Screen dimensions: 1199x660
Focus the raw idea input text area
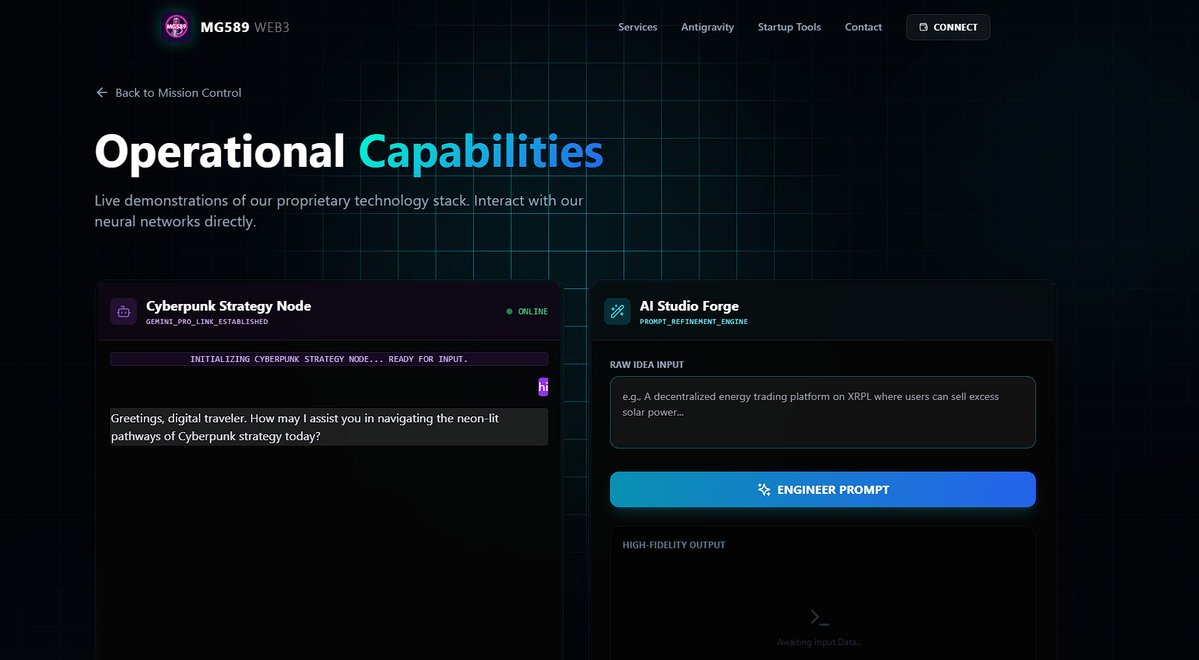coord(823,412)
